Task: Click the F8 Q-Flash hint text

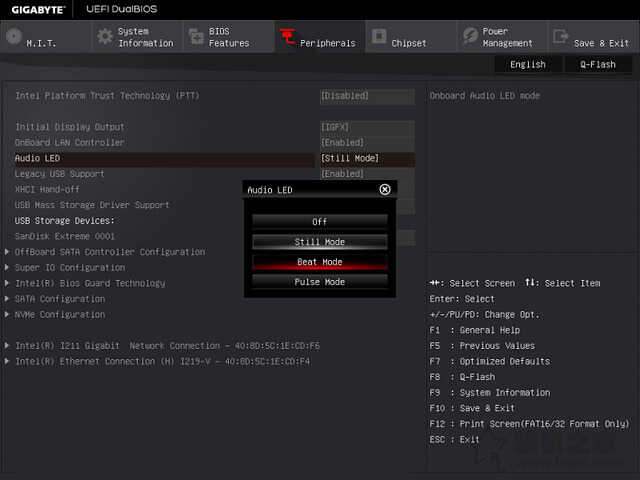Action: 462,377
